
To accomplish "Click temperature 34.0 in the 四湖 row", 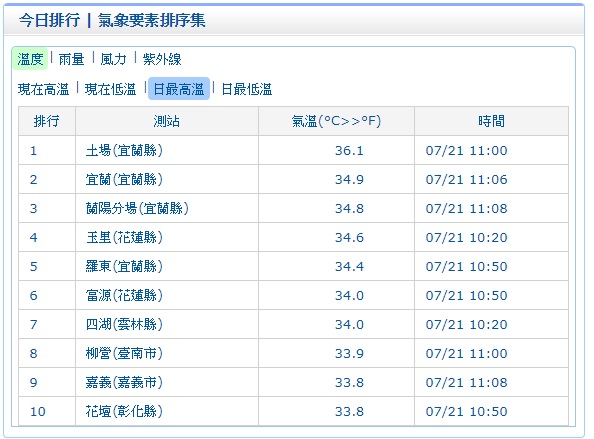I will 349,325.
